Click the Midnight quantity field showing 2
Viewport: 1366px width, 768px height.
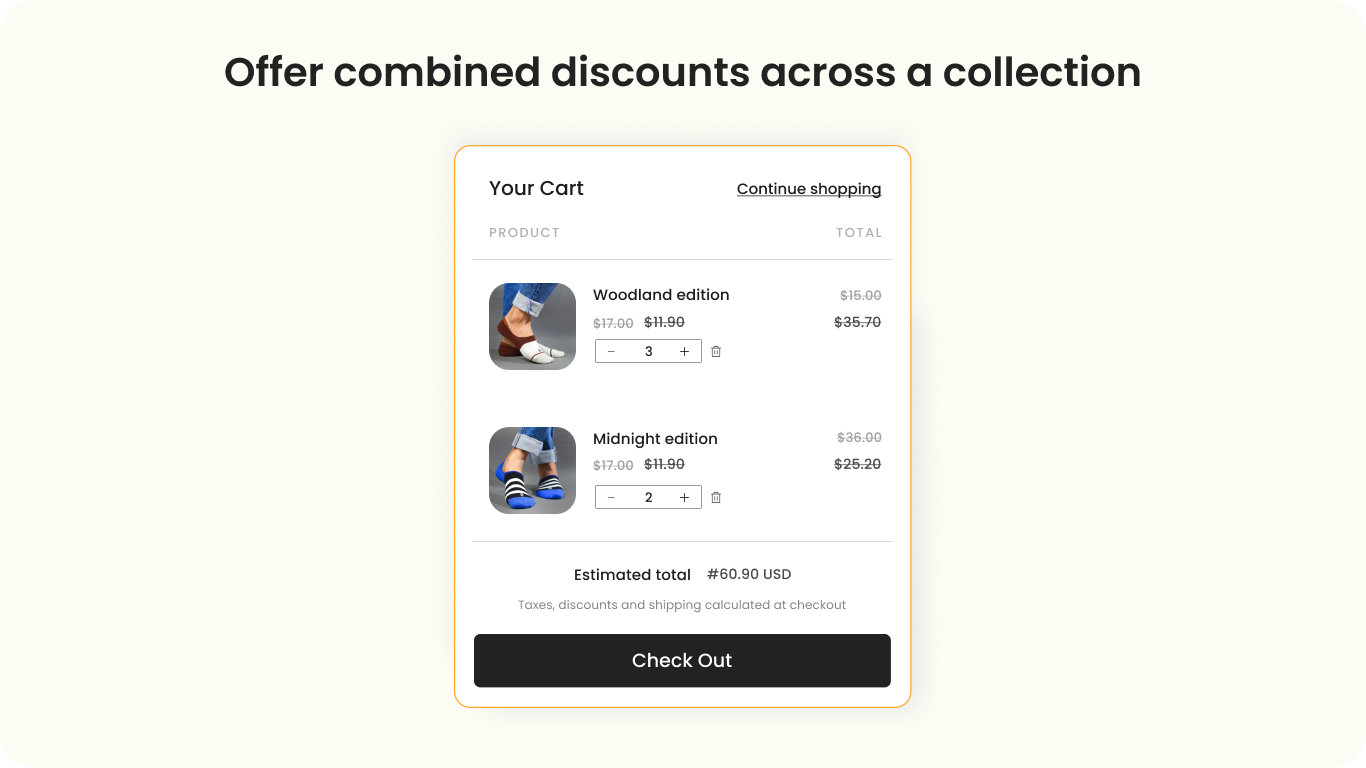click(648, 497)
